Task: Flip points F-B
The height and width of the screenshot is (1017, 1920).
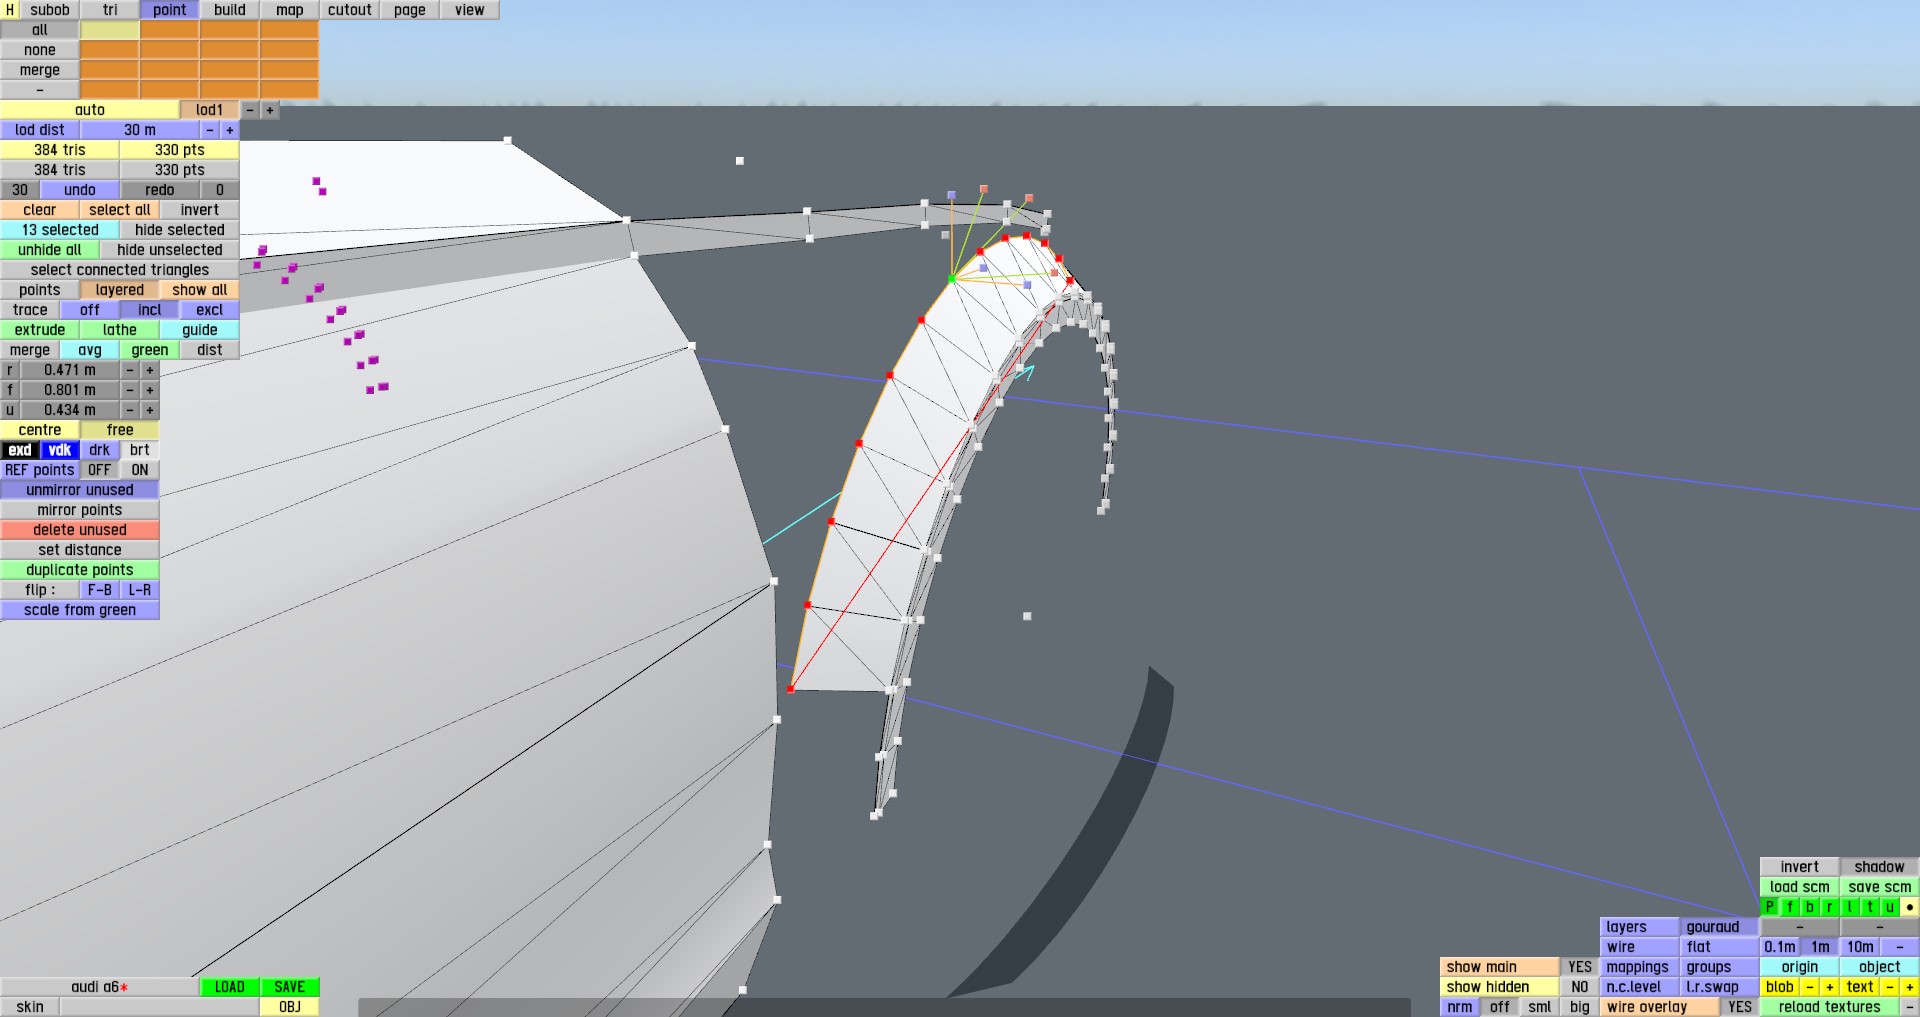Action: tap(100, 590)
